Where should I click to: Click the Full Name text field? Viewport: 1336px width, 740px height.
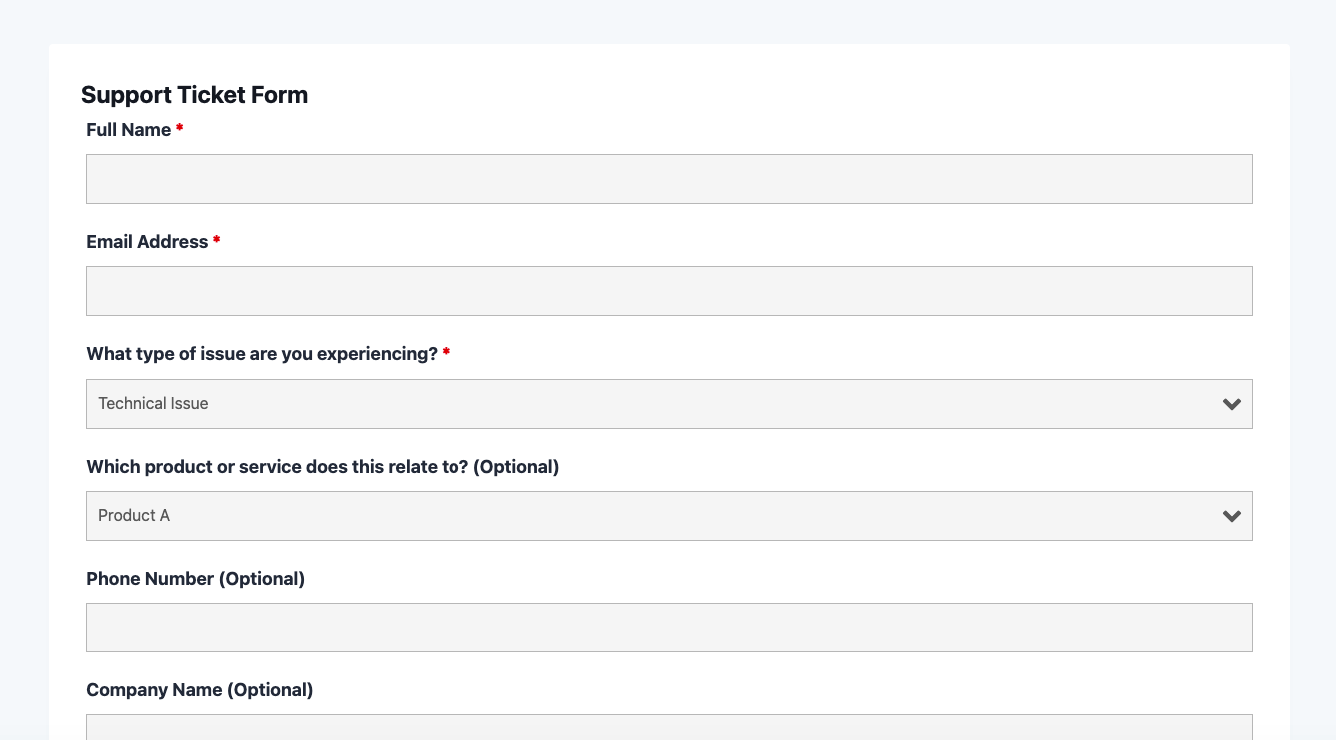668,179
